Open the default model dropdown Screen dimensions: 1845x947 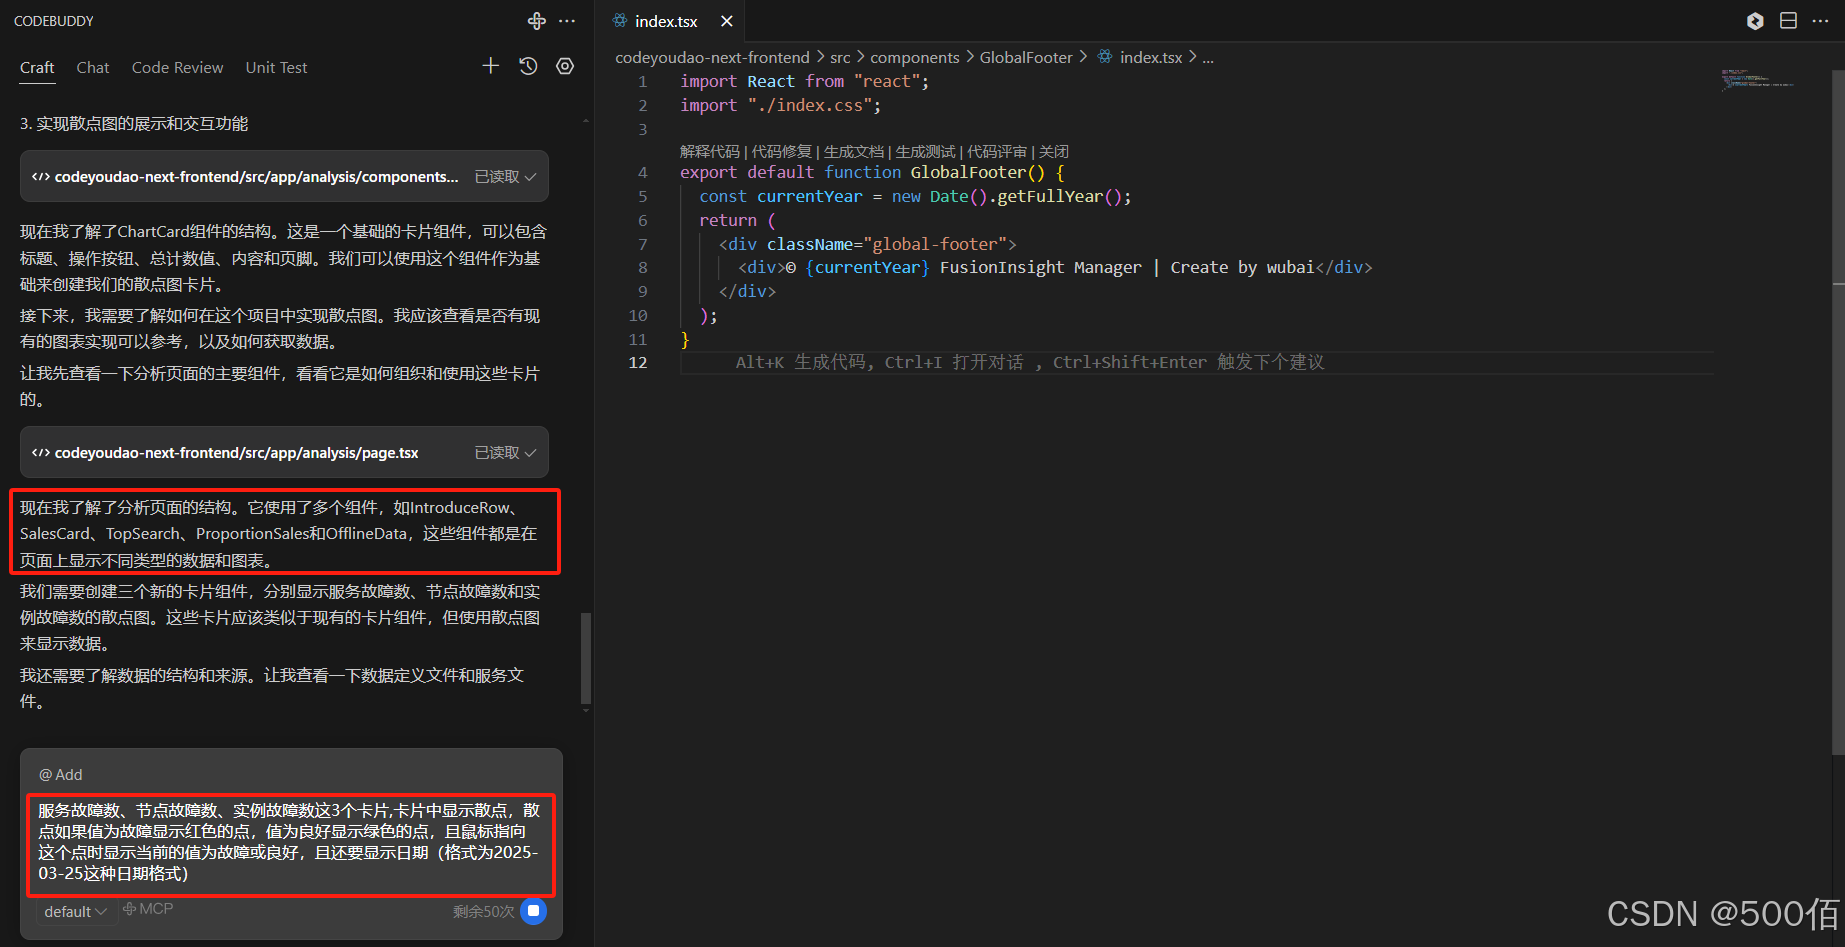tap(75, 911)
